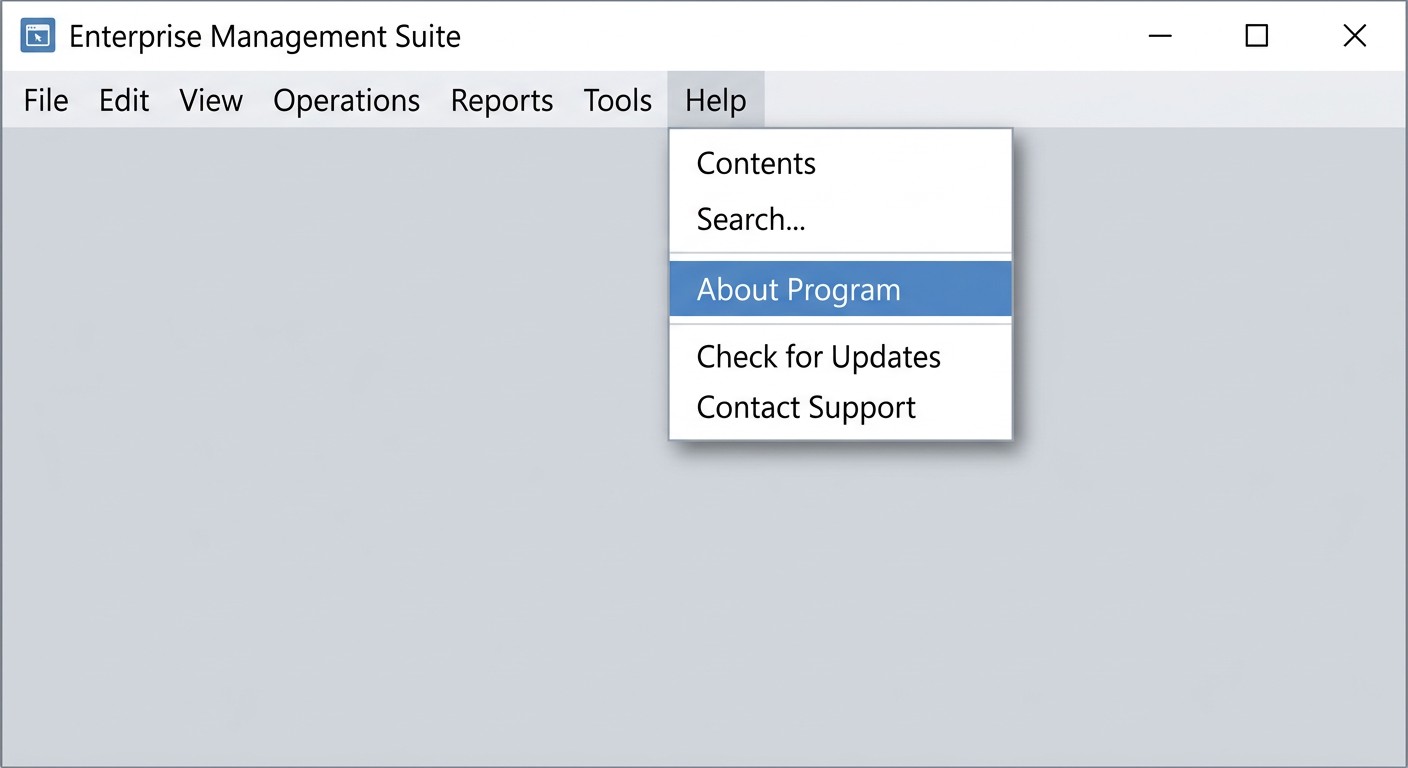Open the Reports menu
1408x768 pixels.
[502, 100]
